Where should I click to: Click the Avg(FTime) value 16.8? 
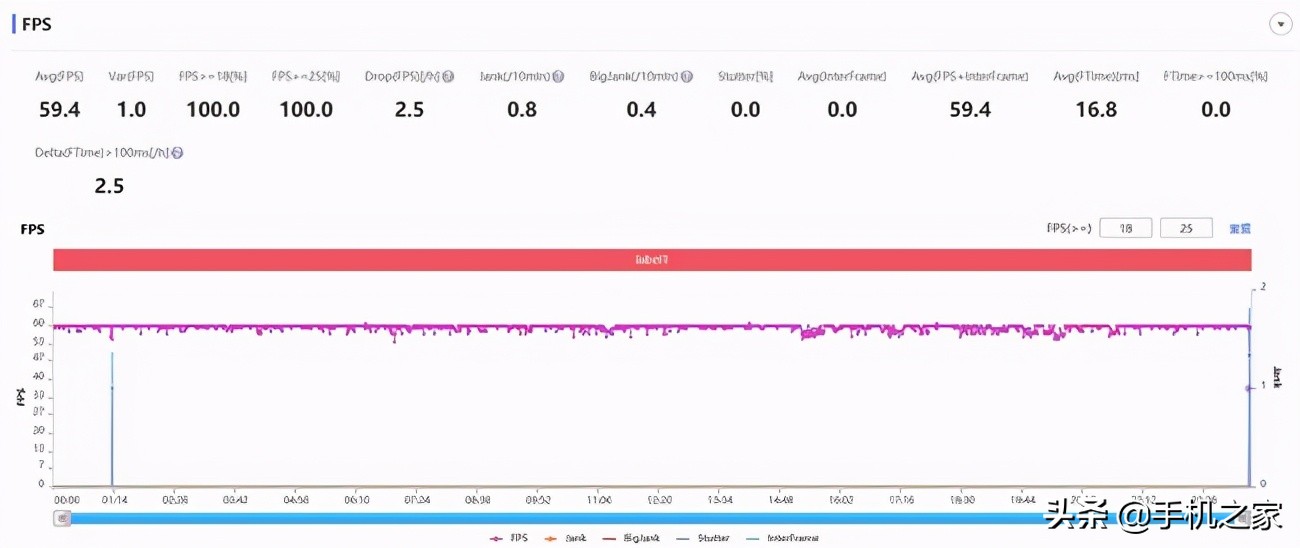tap(1096, 110)
